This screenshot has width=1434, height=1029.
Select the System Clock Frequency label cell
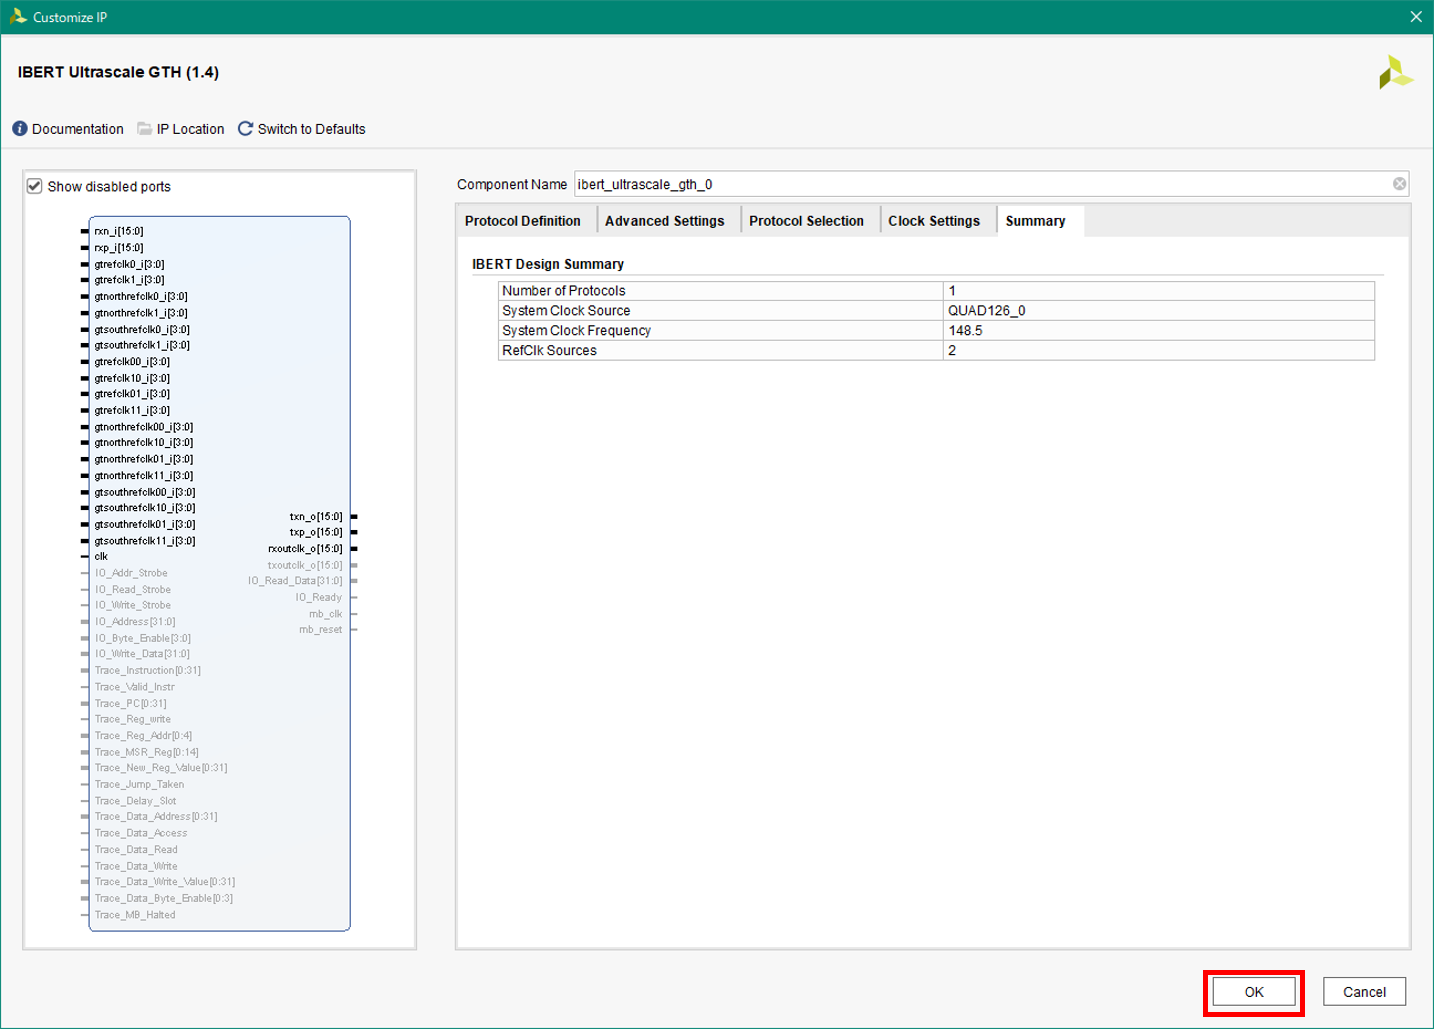(720, 331)
